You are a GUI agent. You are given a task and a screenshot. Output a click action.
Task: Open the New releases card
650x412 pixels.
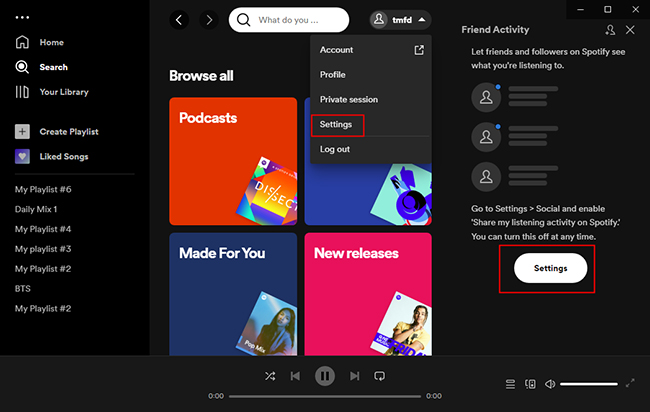coord(368,294)
